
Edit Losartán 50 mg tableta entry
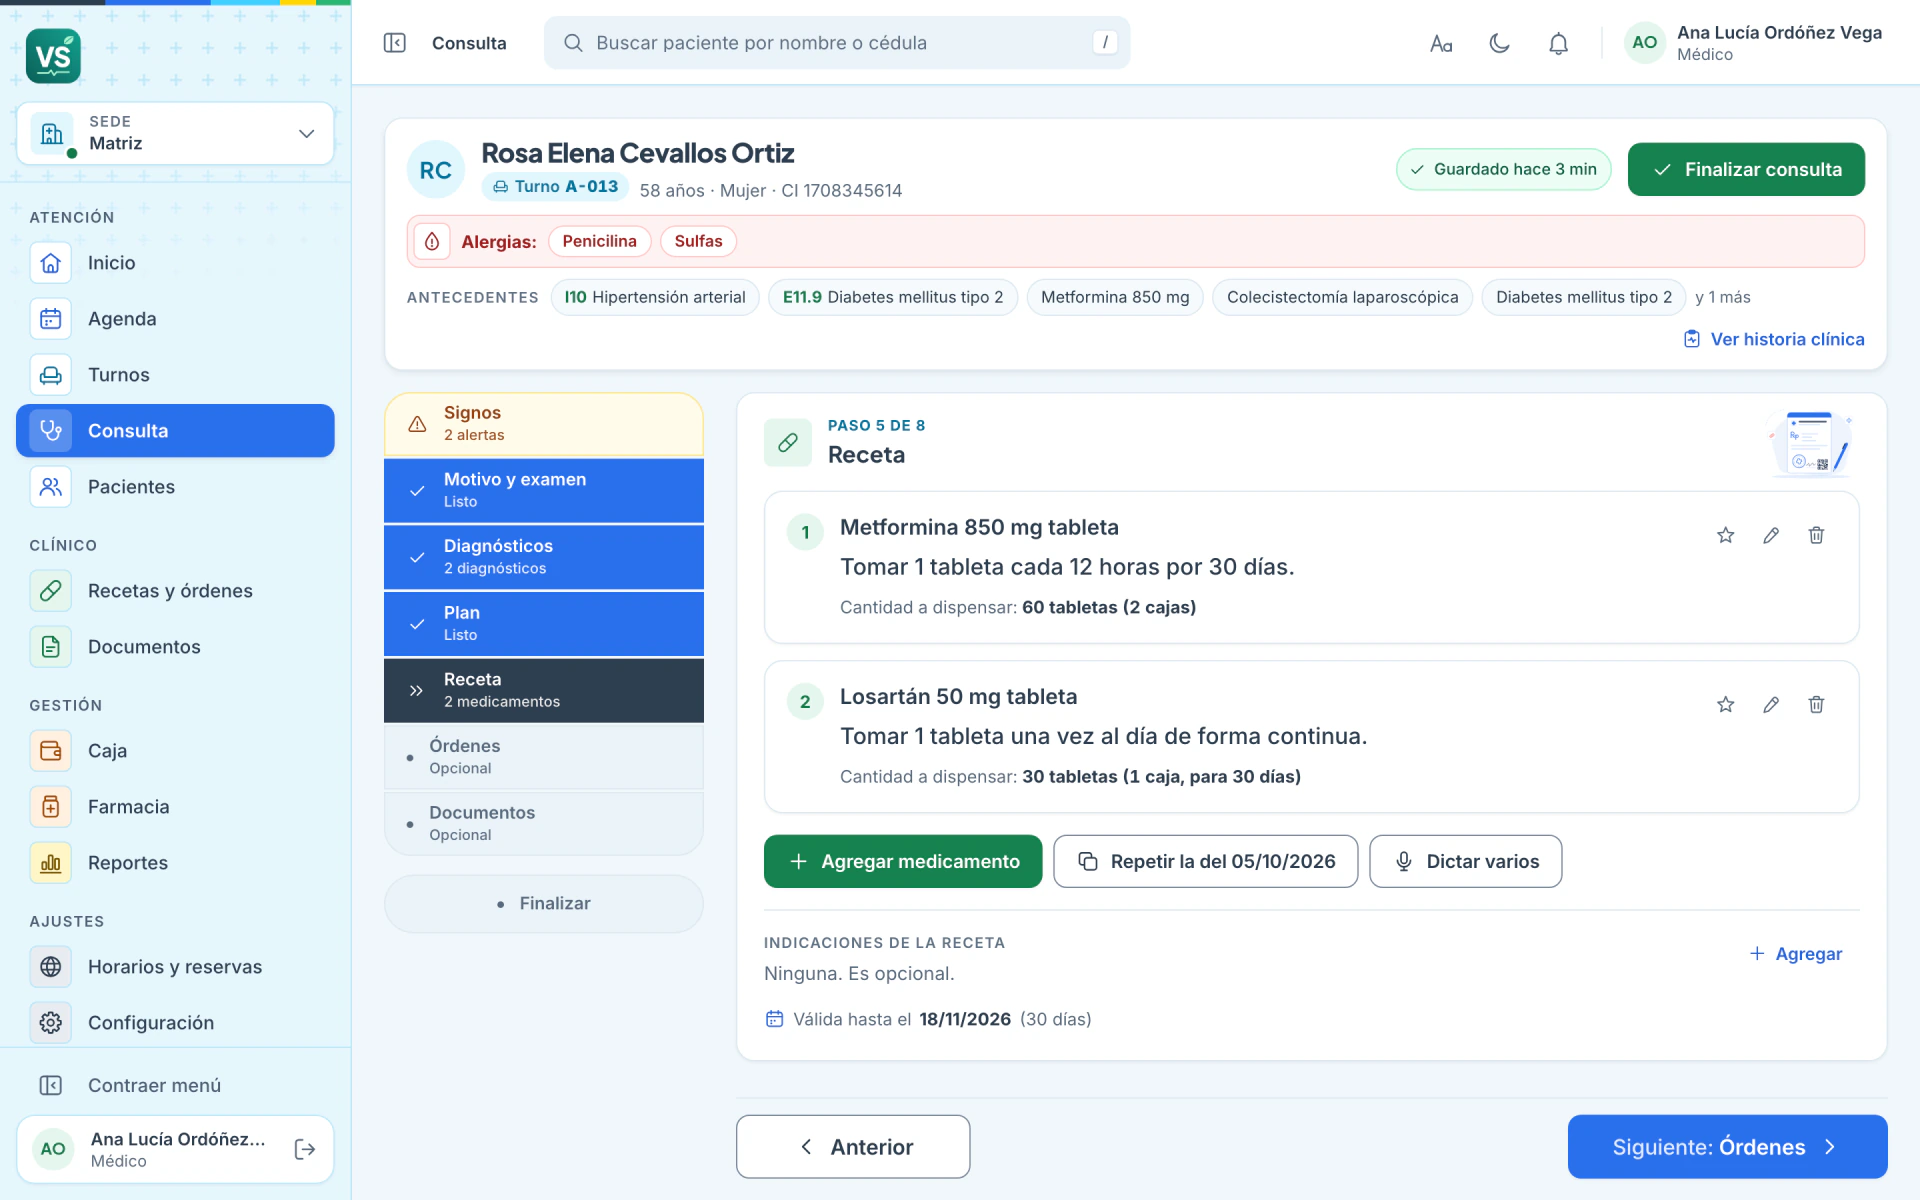click(1771, 704)
